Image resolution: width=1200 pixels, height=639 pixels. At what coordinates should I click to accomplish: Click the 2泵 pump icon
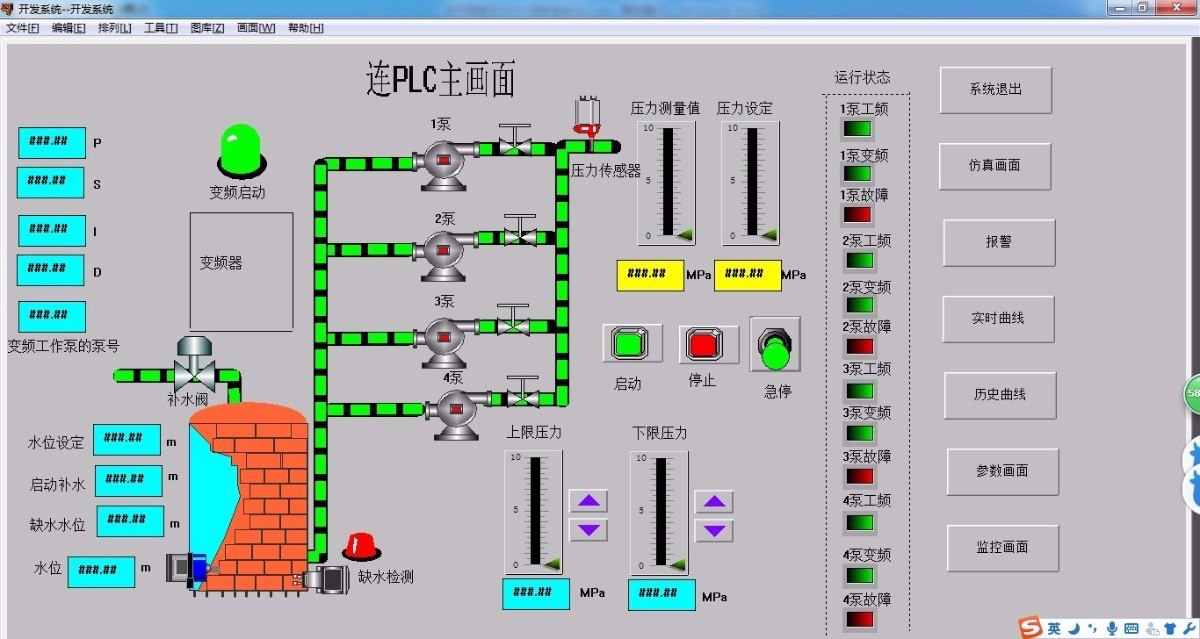click(x=442, y=253)
